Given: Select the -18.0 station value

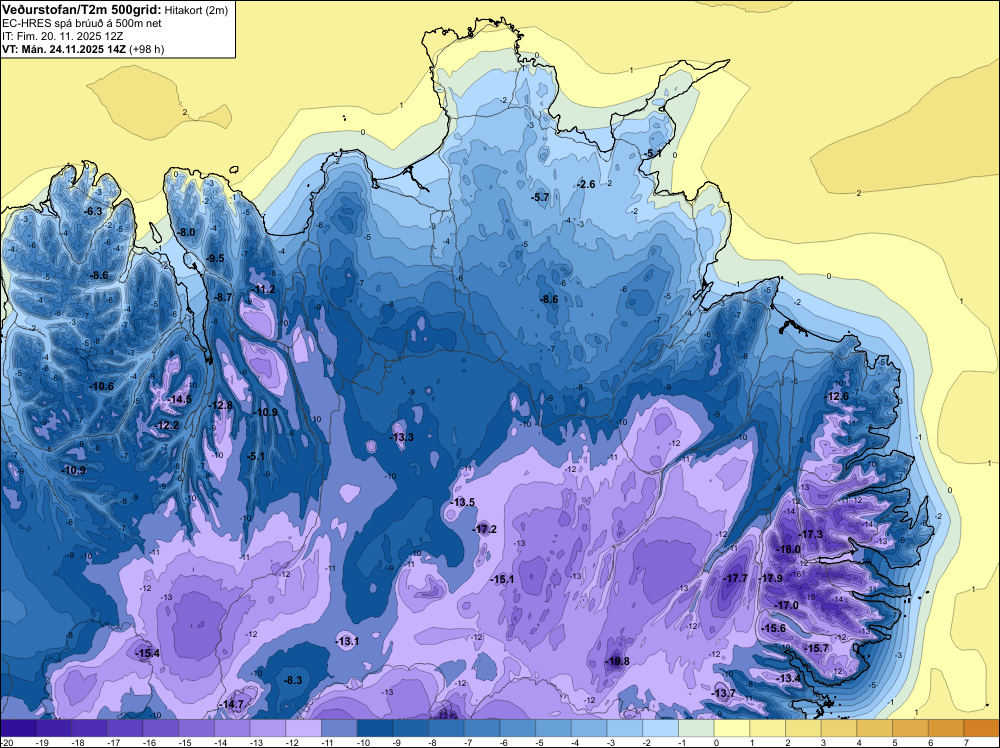Looking at the screenshot, I should [789, 549].
